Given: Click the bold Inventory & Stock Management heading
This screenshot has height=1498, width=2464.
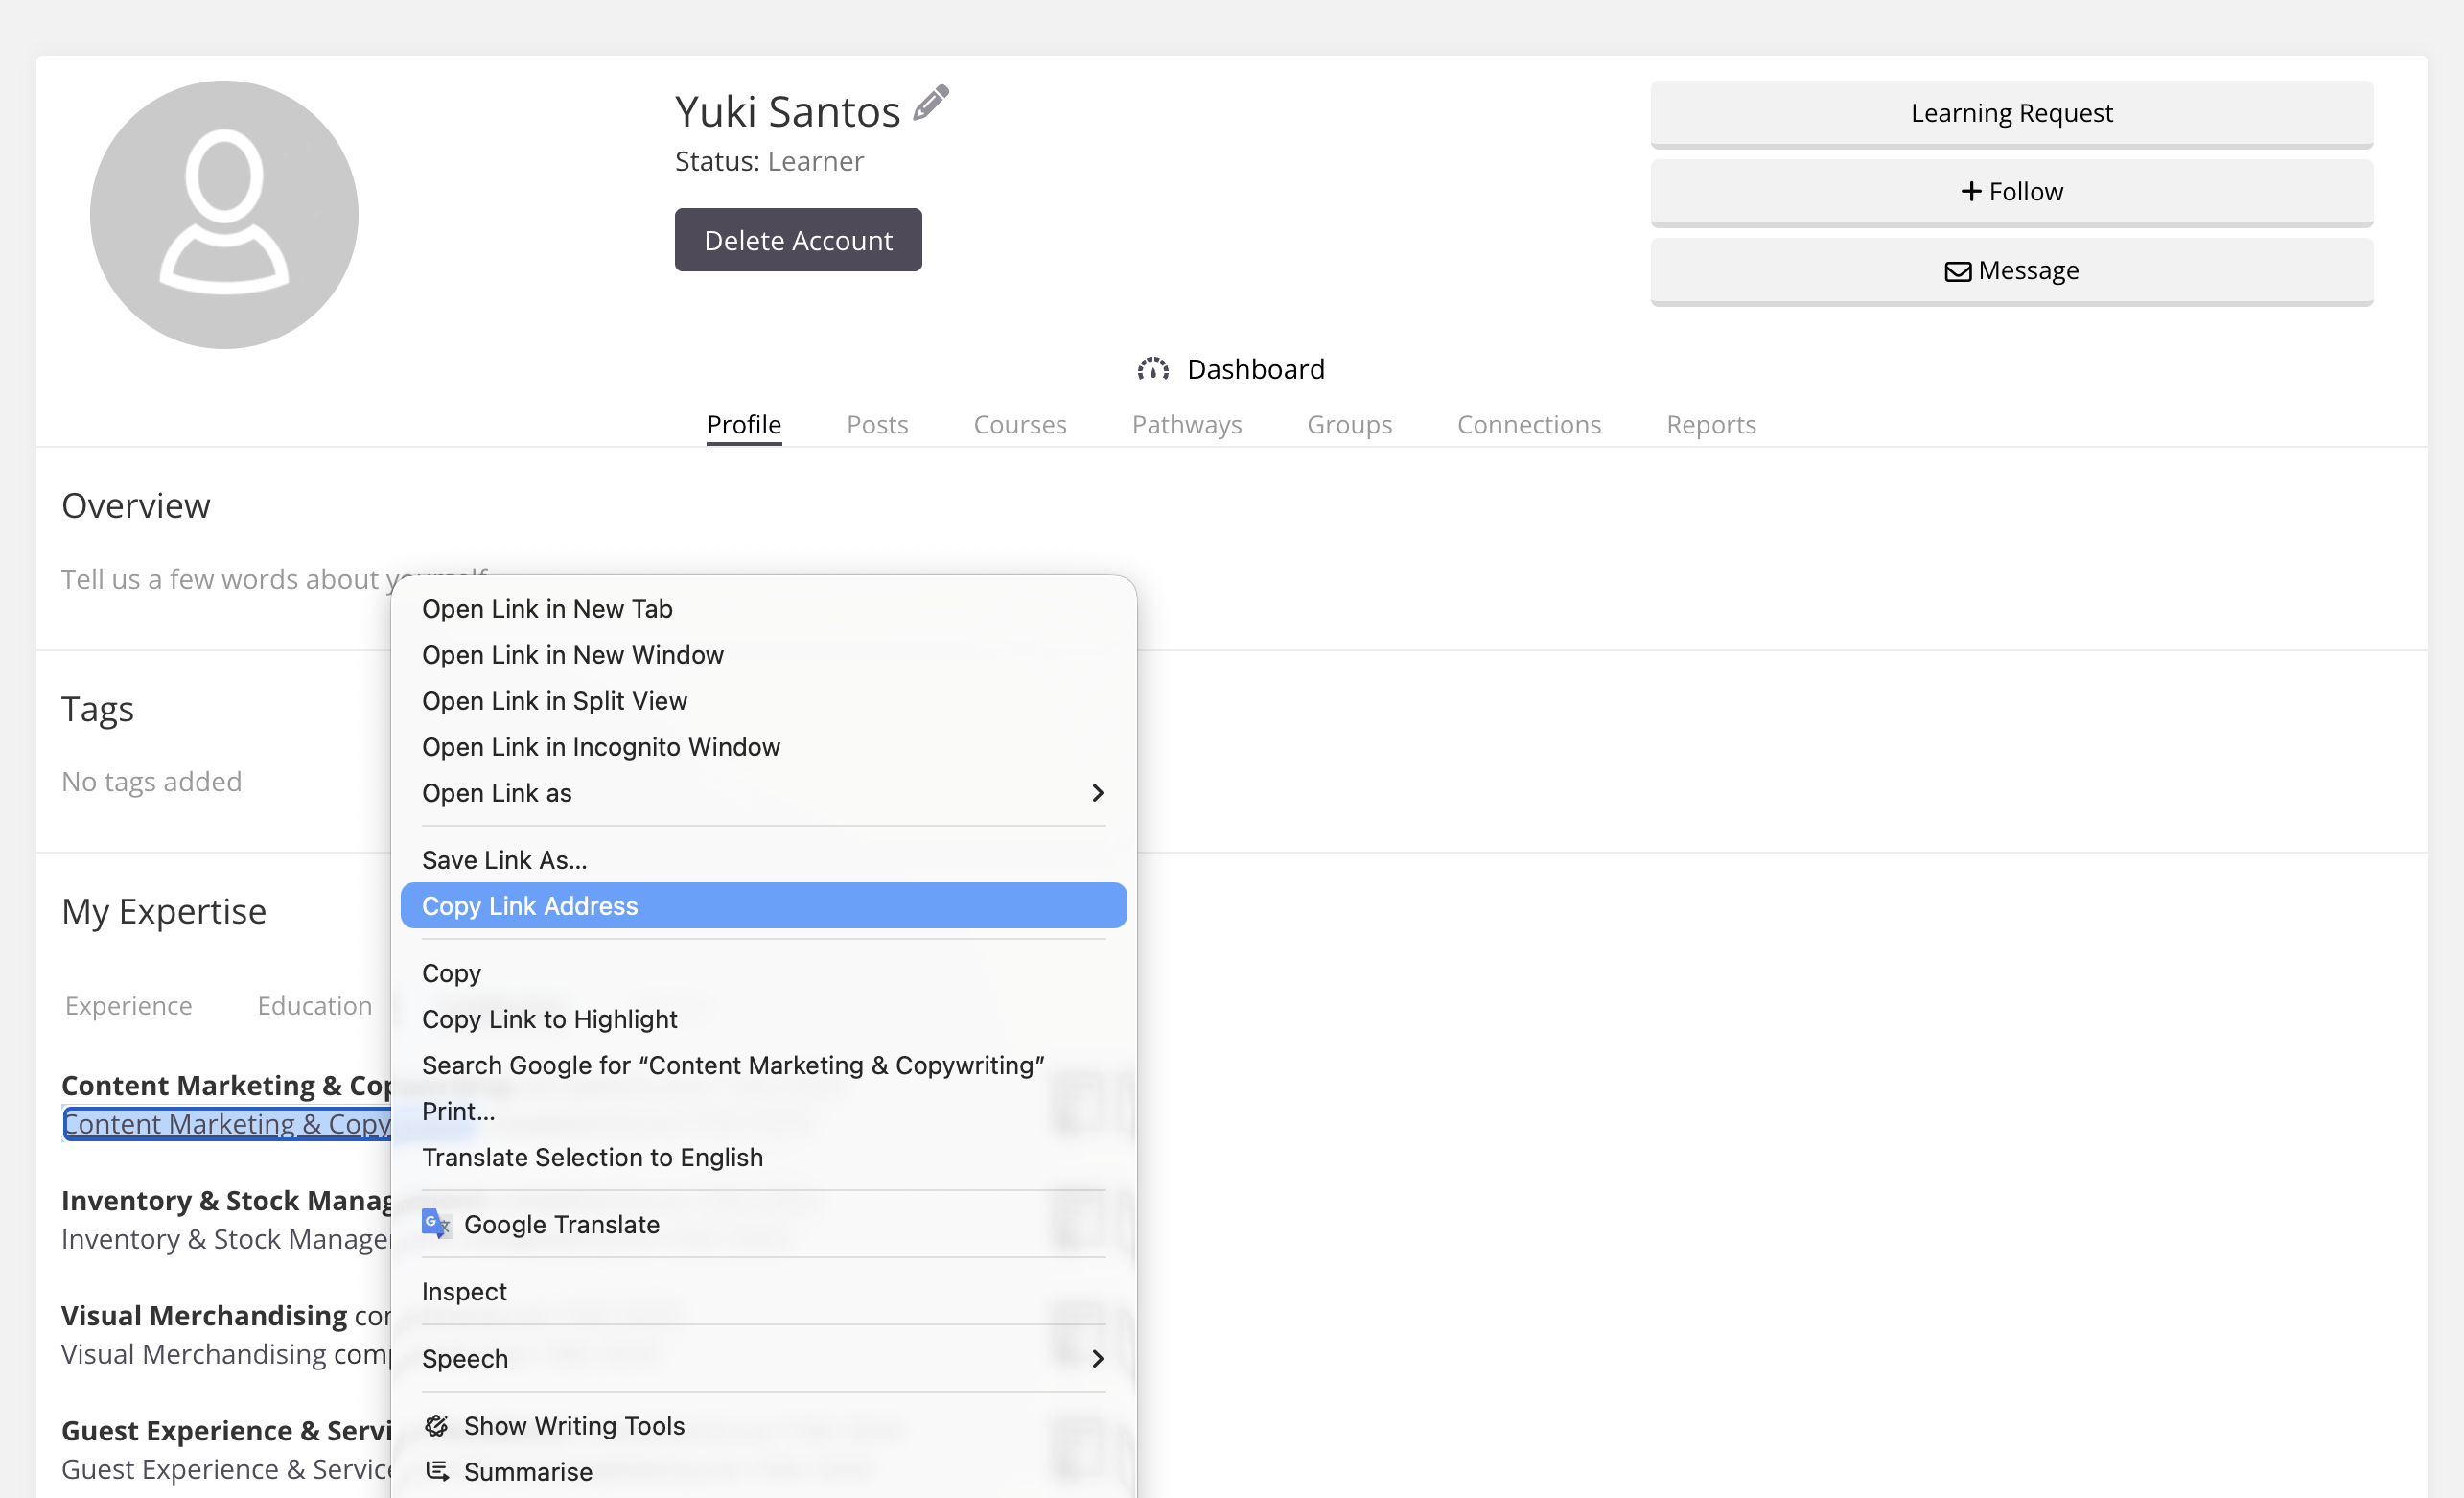Looking at the screenshot, I should (x=227, y=1201).
